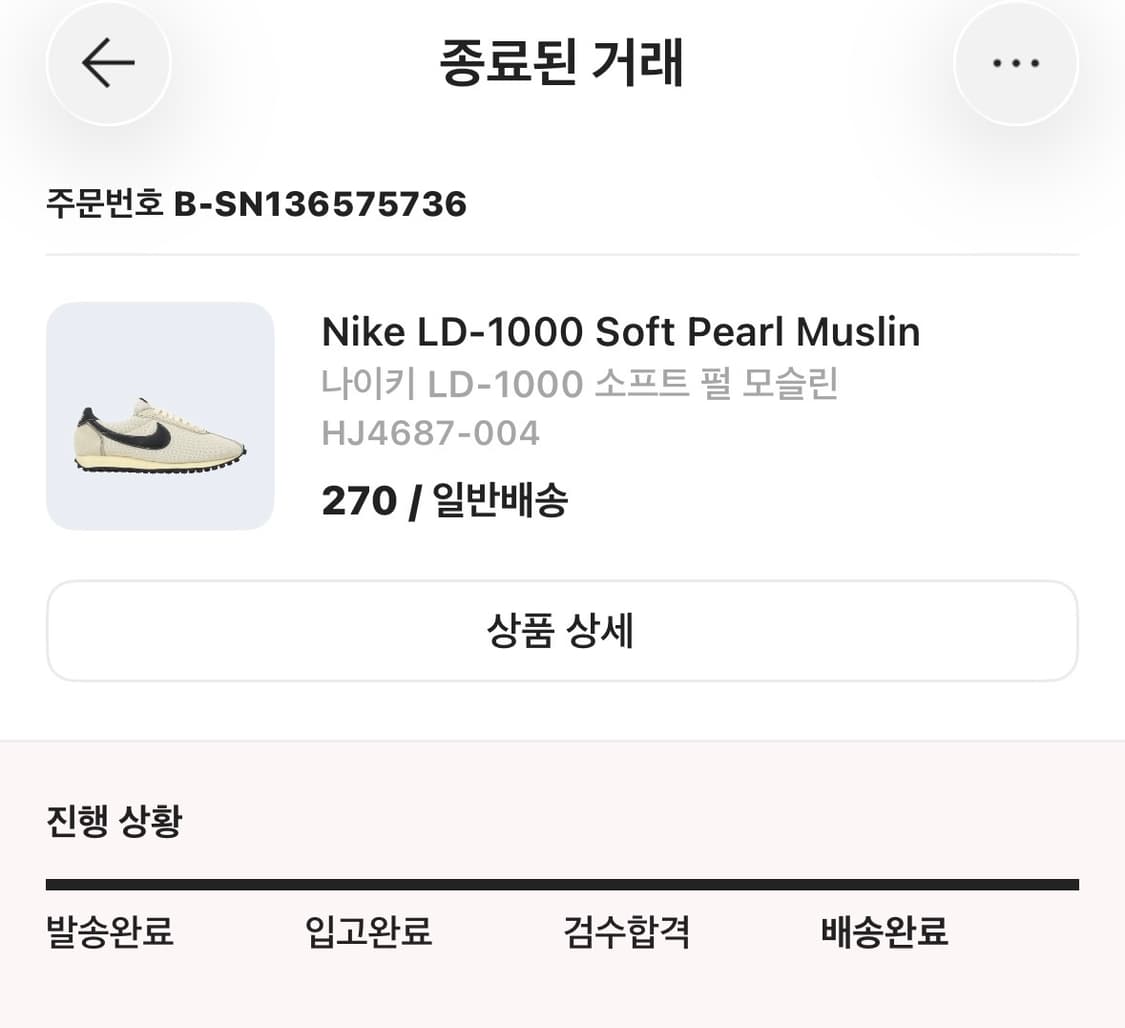
Task: Click the three-dot icon at top right
Action: click(x=1016, y=62)
